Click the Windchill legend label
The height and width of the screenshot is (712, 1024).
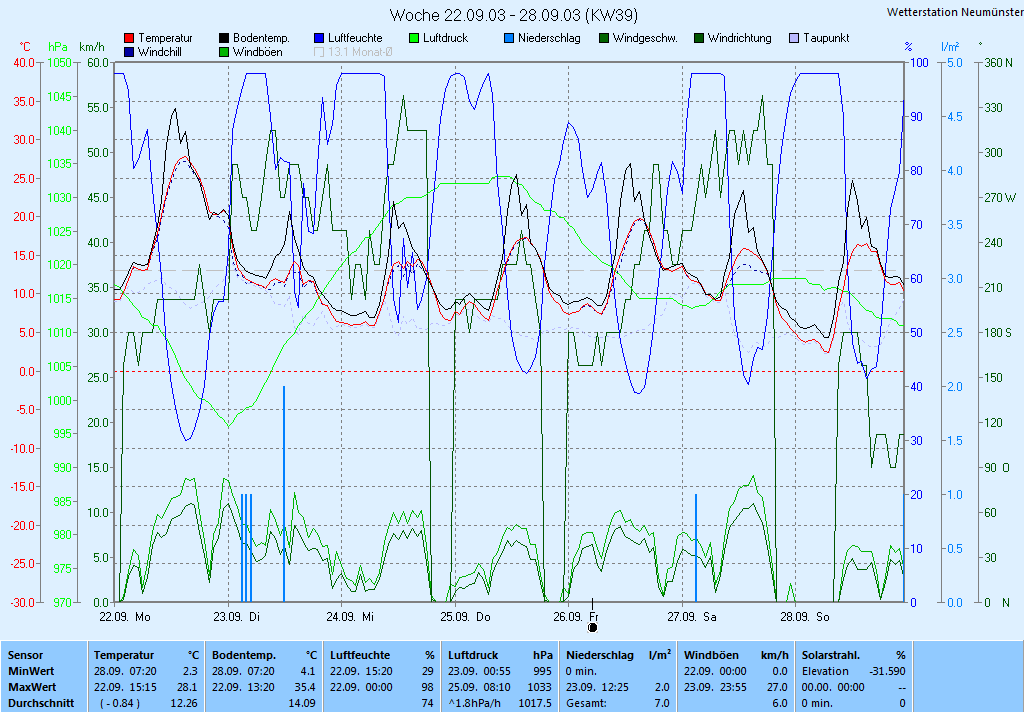point(159,52)
